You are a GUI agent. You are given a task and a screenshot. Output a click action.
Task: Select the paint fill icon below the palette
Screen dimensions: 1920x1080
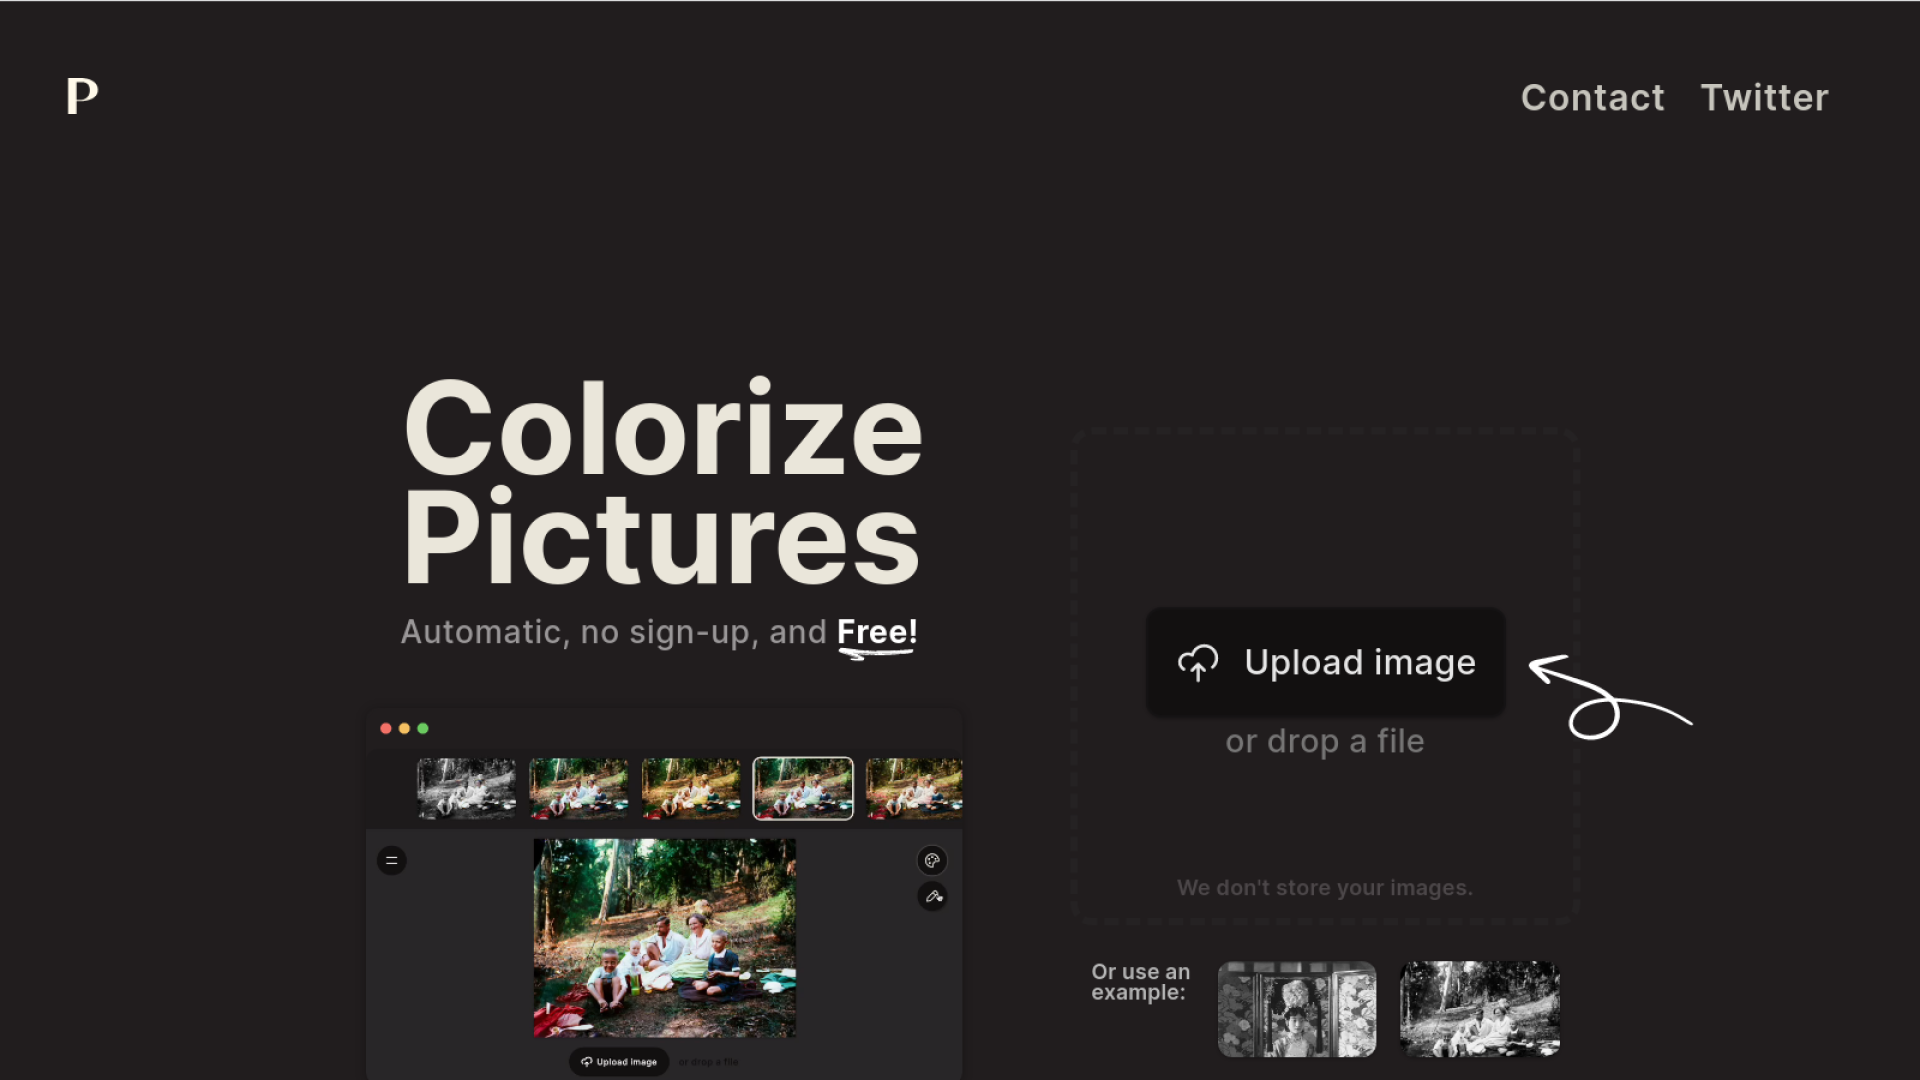[x=932, y=896]
